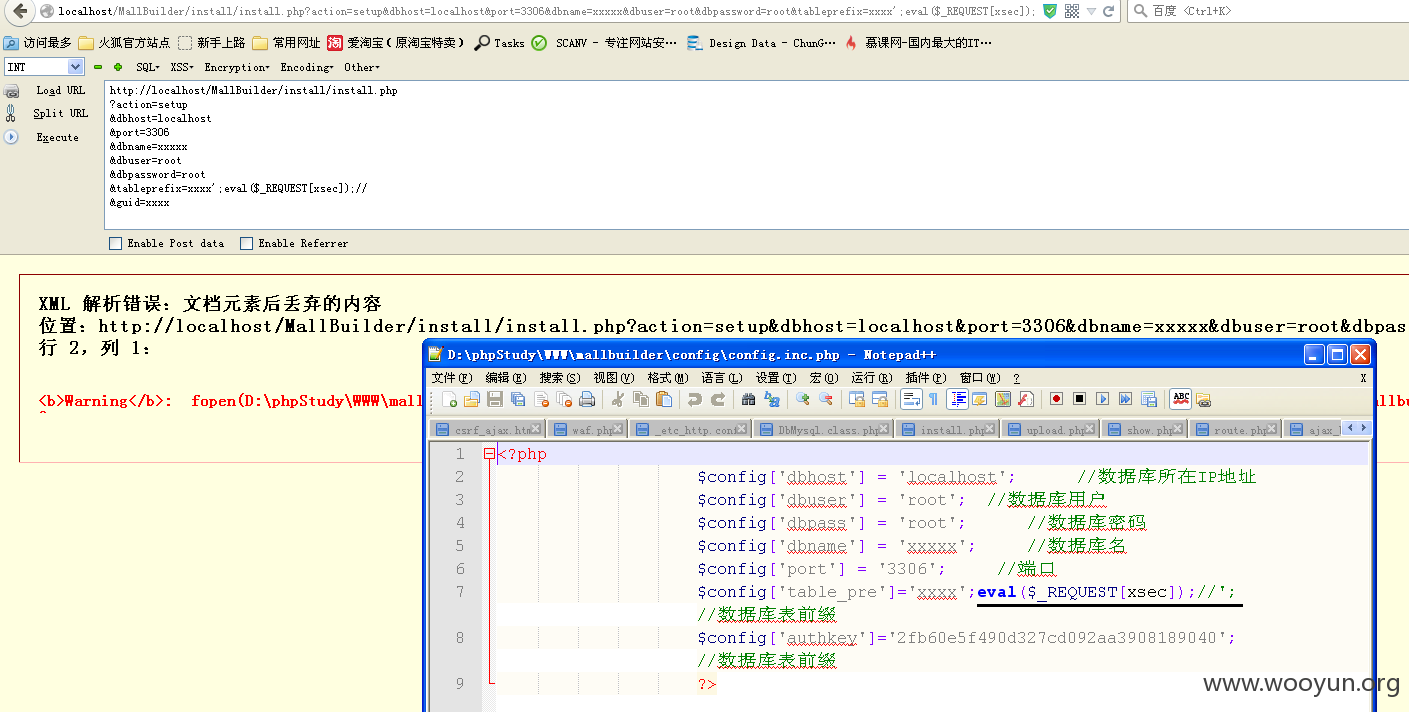Click the Find binoculars icon in Notepad++
The height and width of the screenshot is (712, 1409).
pyautogui.click(x=749, y=399)
